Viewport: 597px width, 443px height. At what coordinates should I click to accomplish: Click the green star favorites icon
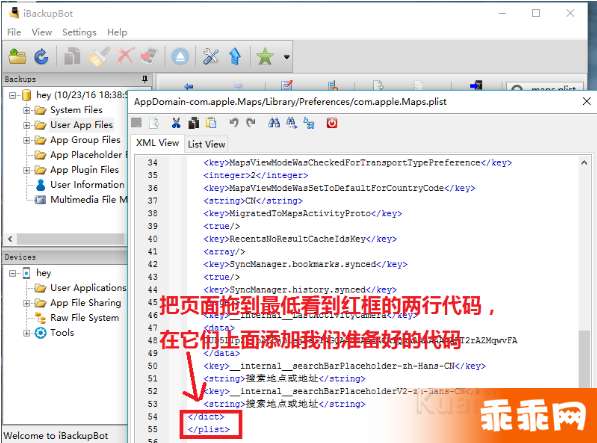pos(265,57)
